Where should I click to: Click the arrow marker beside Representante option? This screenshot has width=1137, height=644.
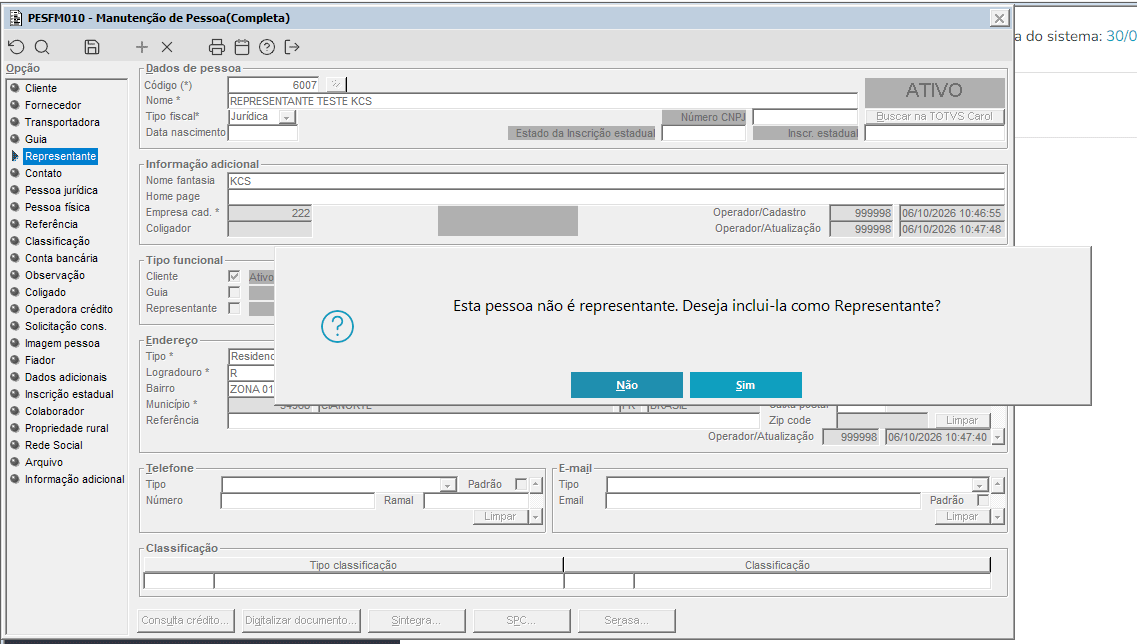pos(15,156)
